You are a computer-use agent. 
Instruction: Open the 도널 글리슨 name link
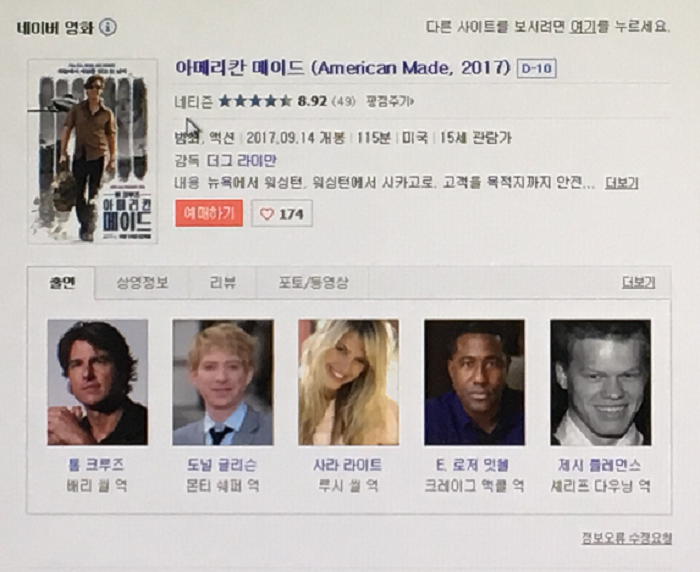(222, 465)
